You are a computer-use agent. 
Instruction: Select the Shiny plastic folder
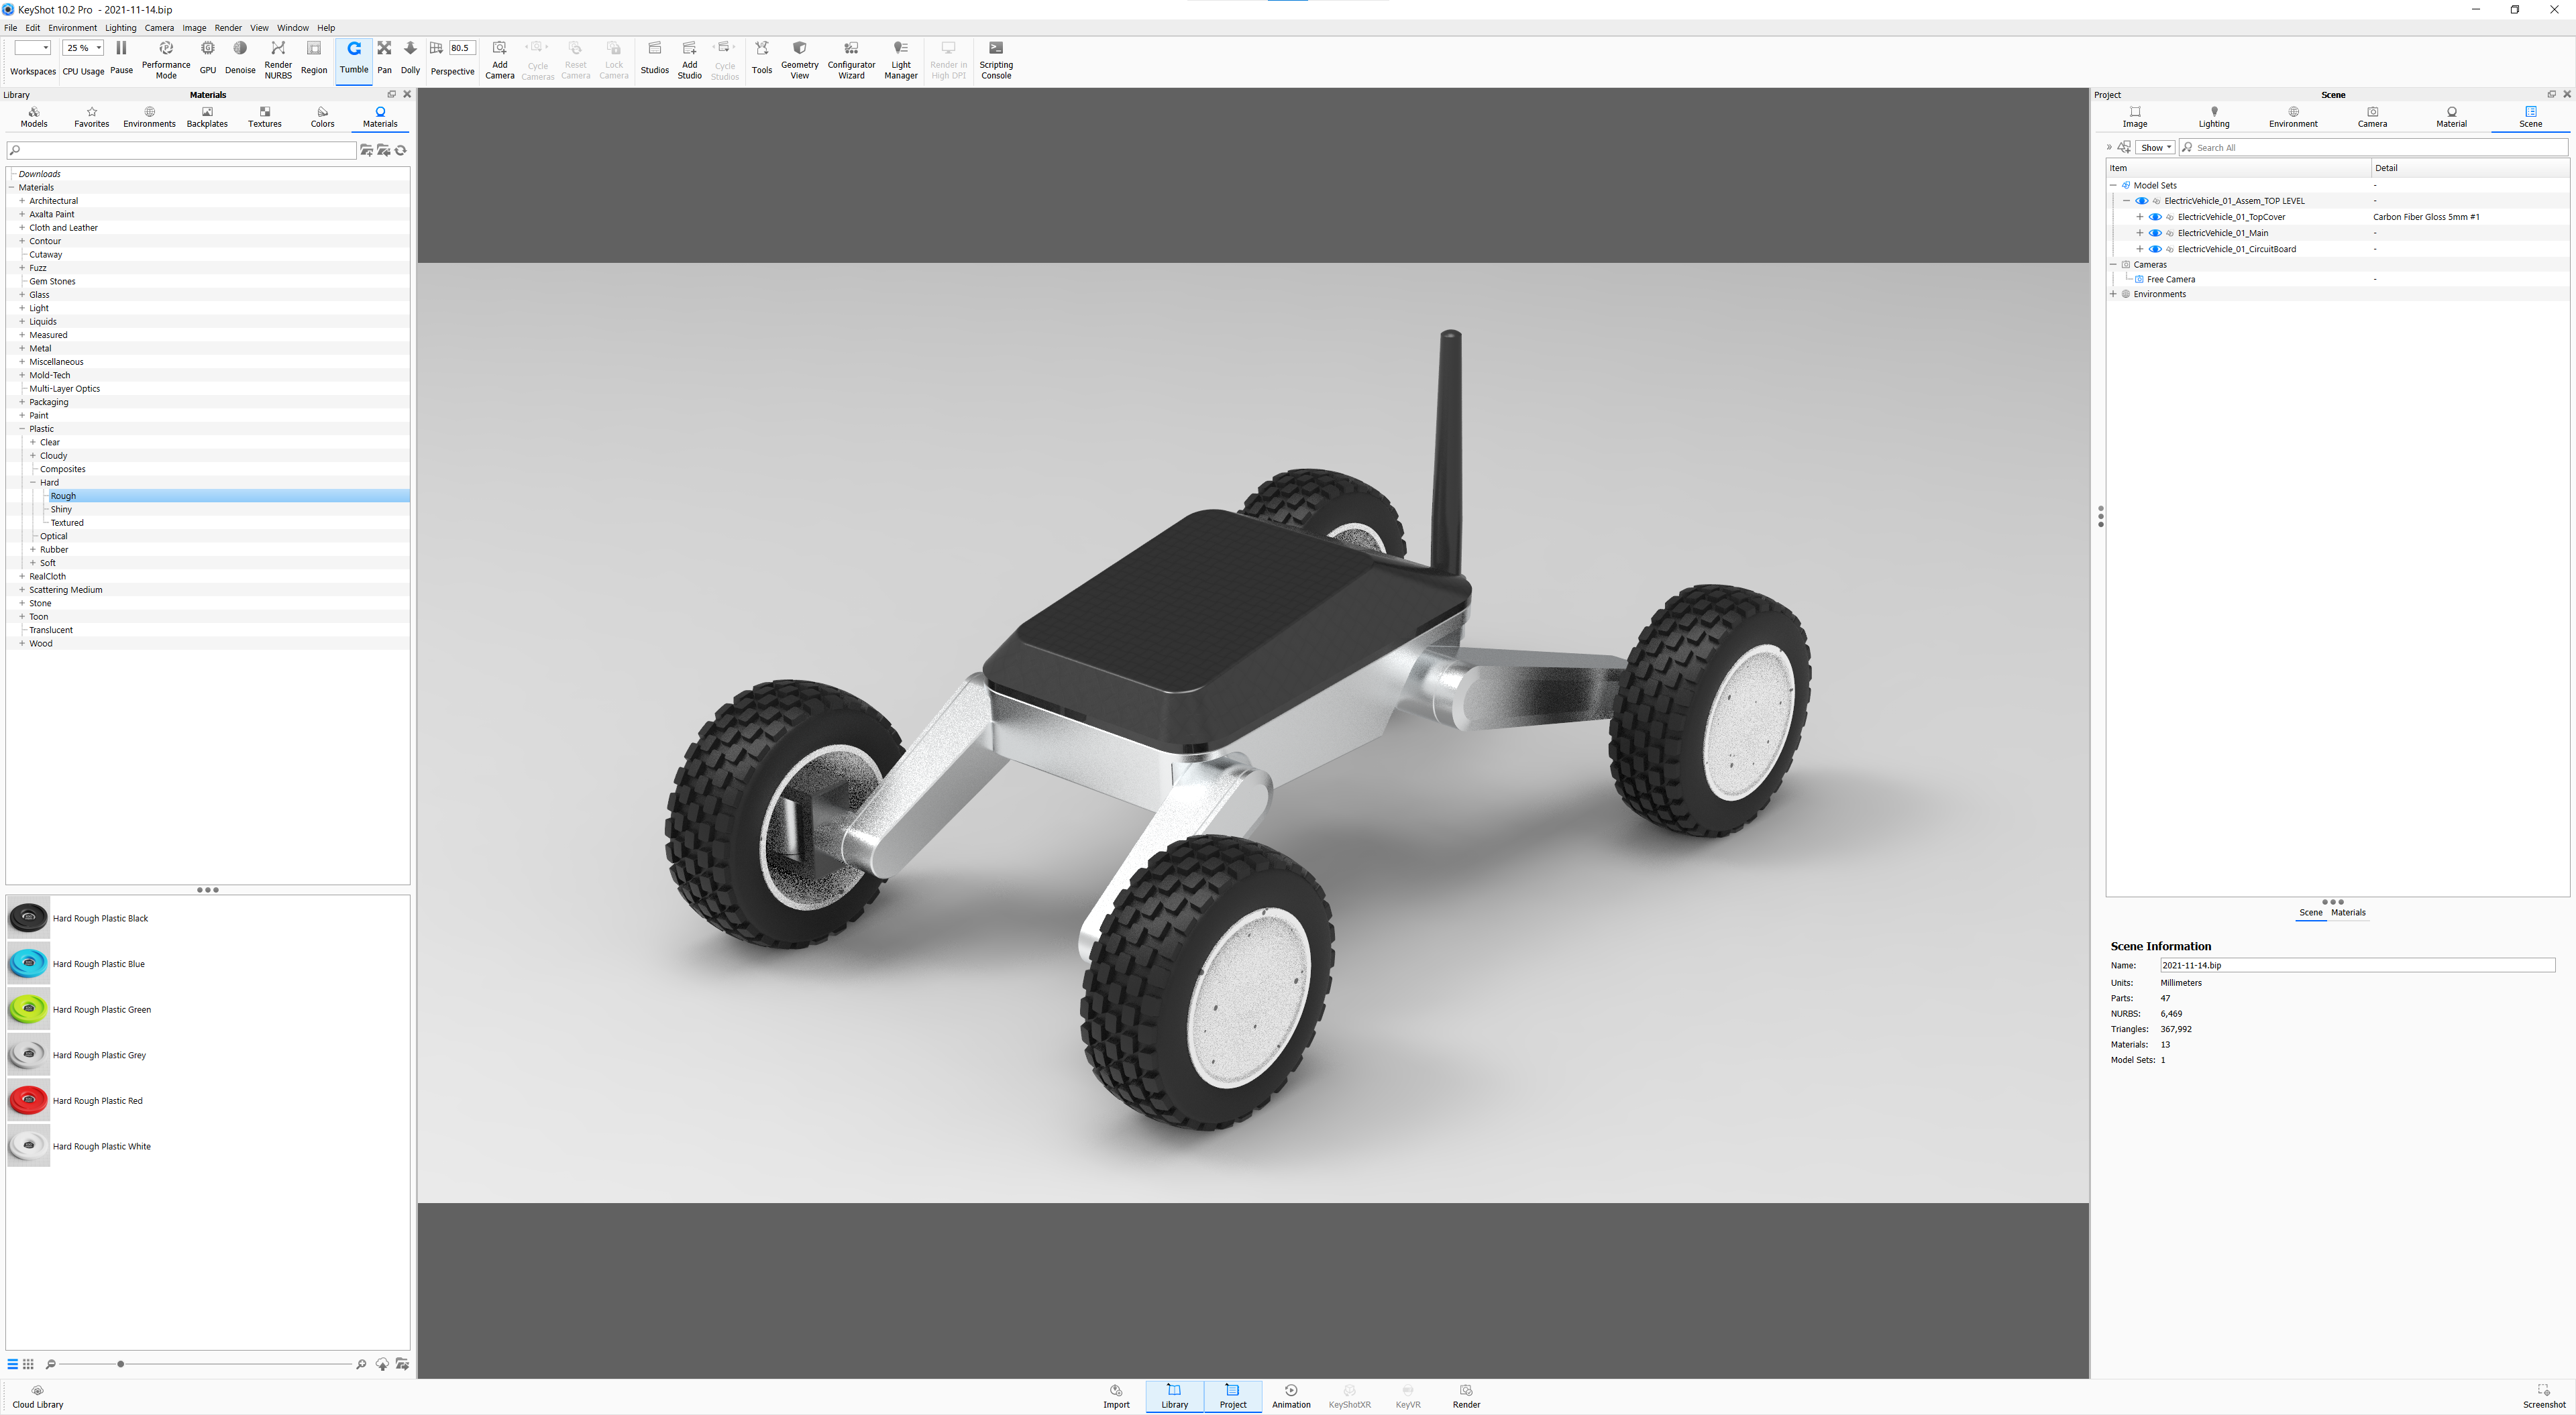(61, 509)
